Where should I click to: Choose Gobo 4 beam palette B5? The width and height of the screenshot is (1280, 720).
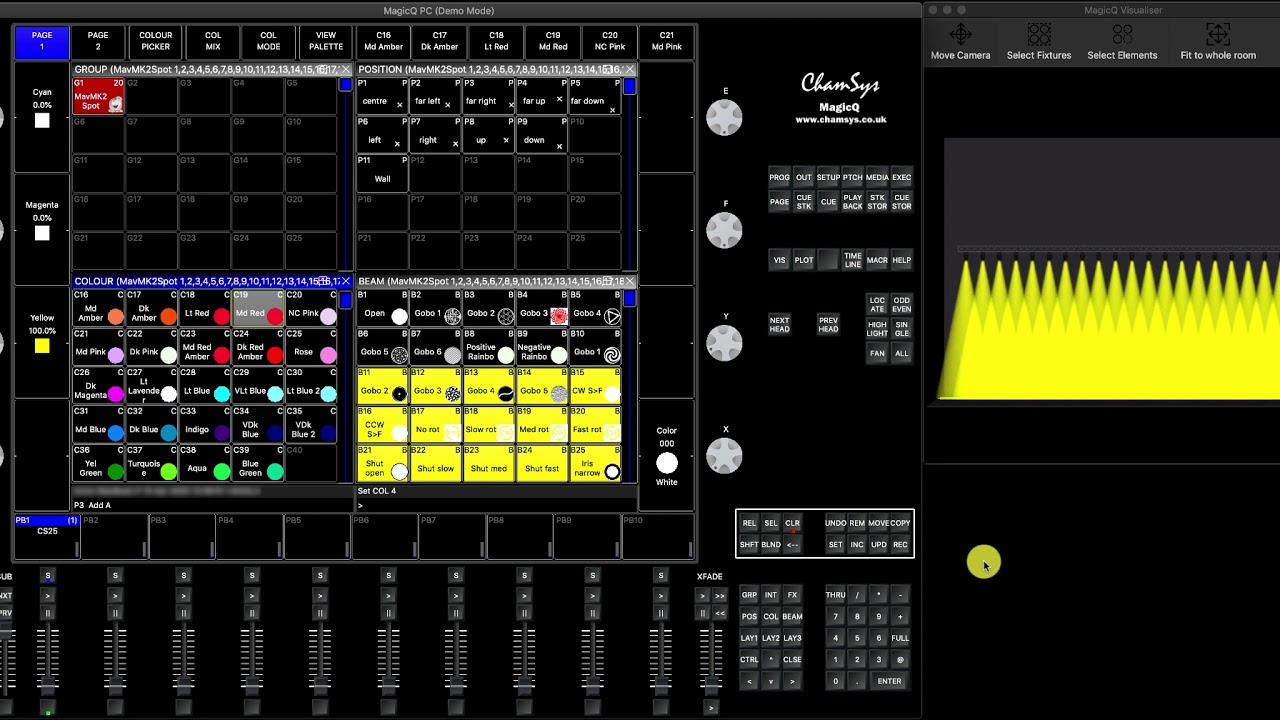(x=595, y=309)
